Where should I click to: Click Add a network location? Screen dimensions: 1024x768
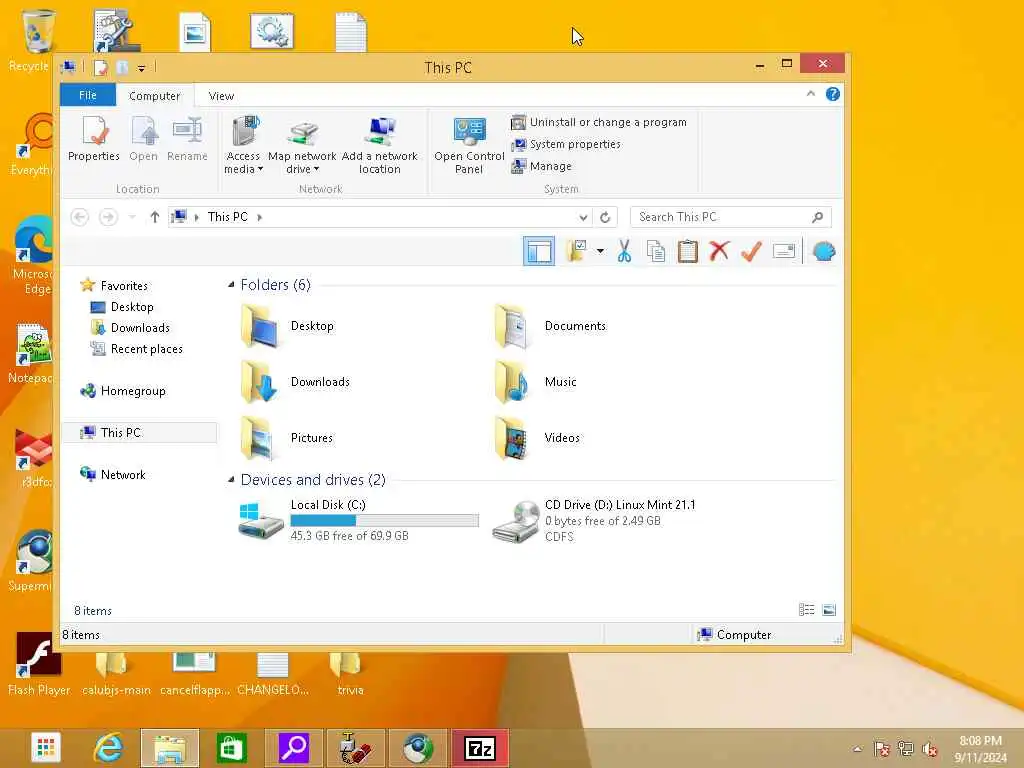[379, 145]
